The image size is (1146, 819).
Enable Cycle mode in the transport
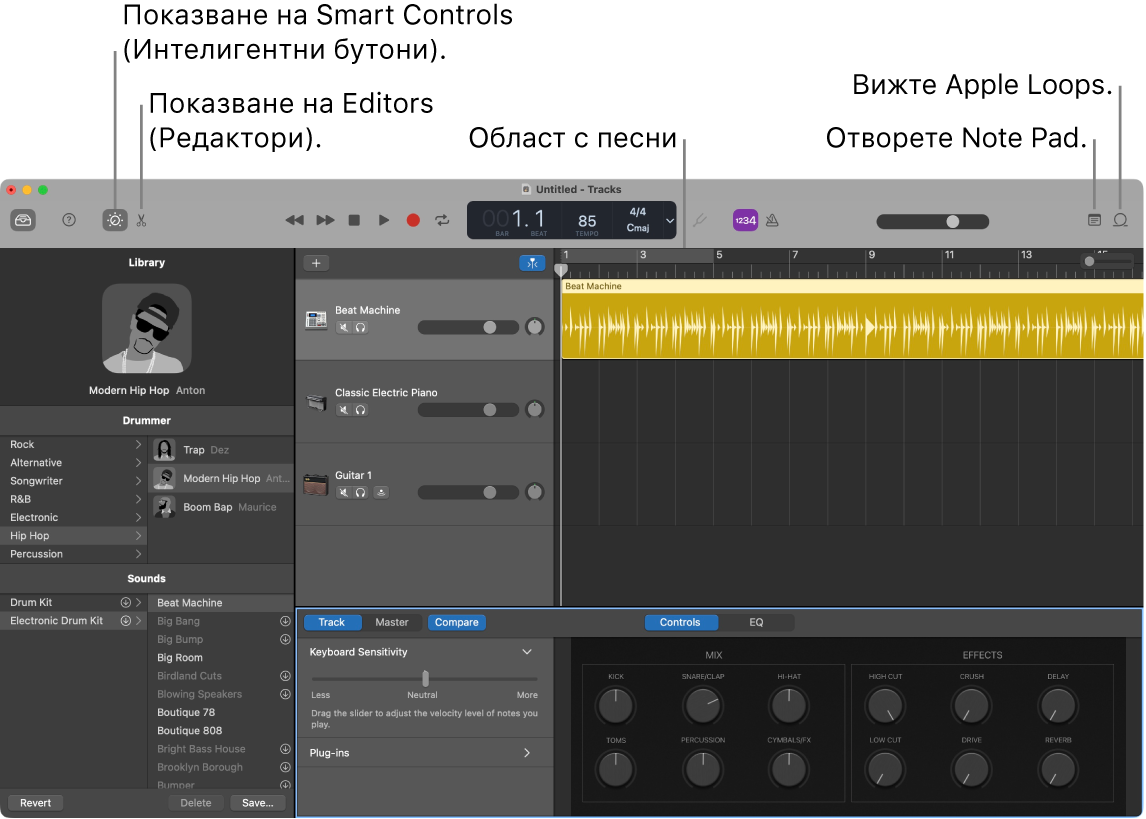(442, 220)
